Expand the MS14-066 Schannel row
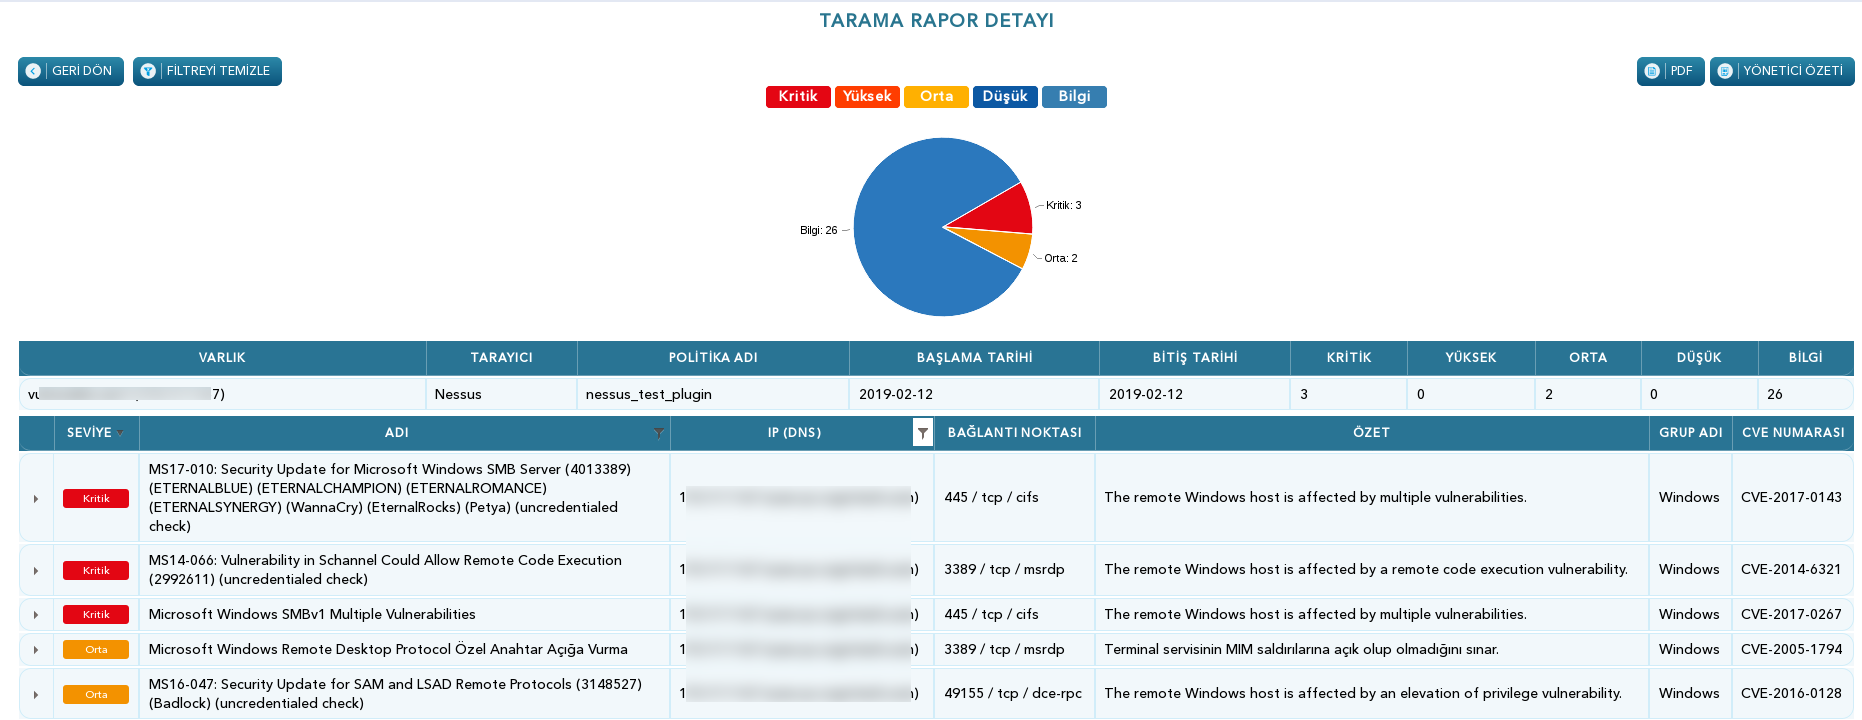The width and height of the screenshot is (1862, 720). (36, 570)
